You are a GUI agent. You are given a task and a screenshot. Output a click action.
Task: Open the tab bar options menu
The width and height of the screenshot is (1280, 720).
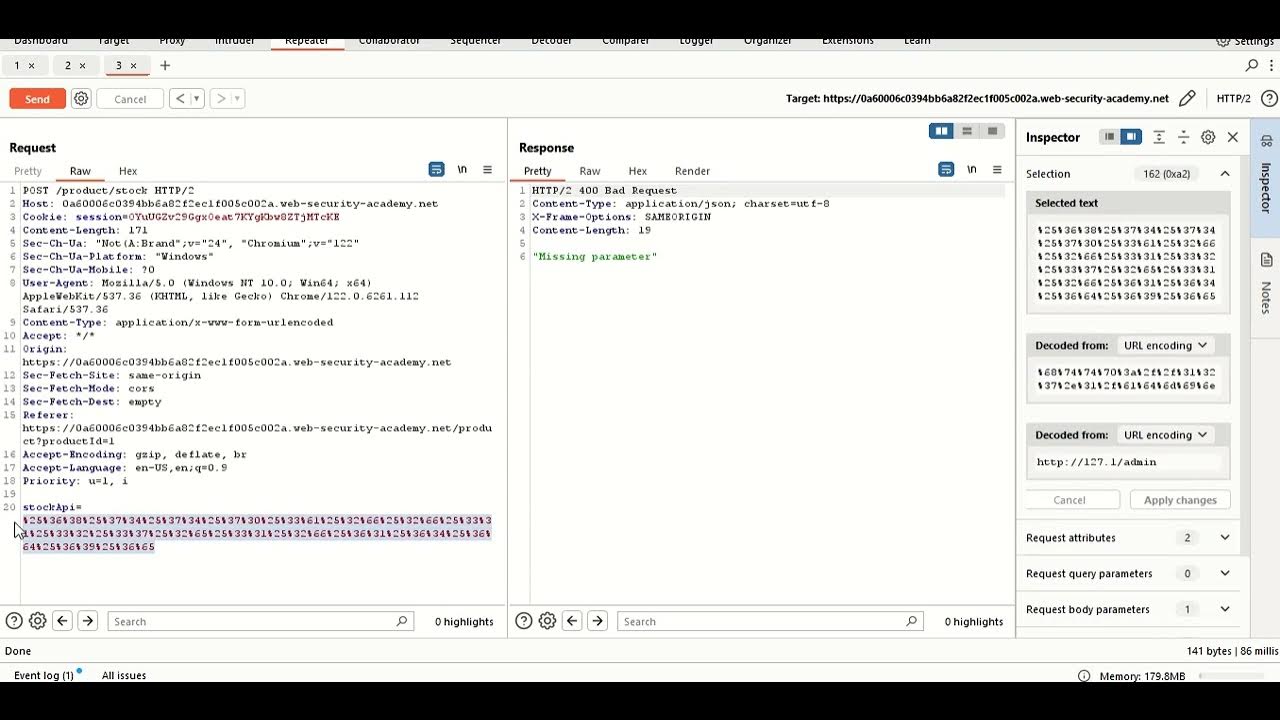(1269, 66)
